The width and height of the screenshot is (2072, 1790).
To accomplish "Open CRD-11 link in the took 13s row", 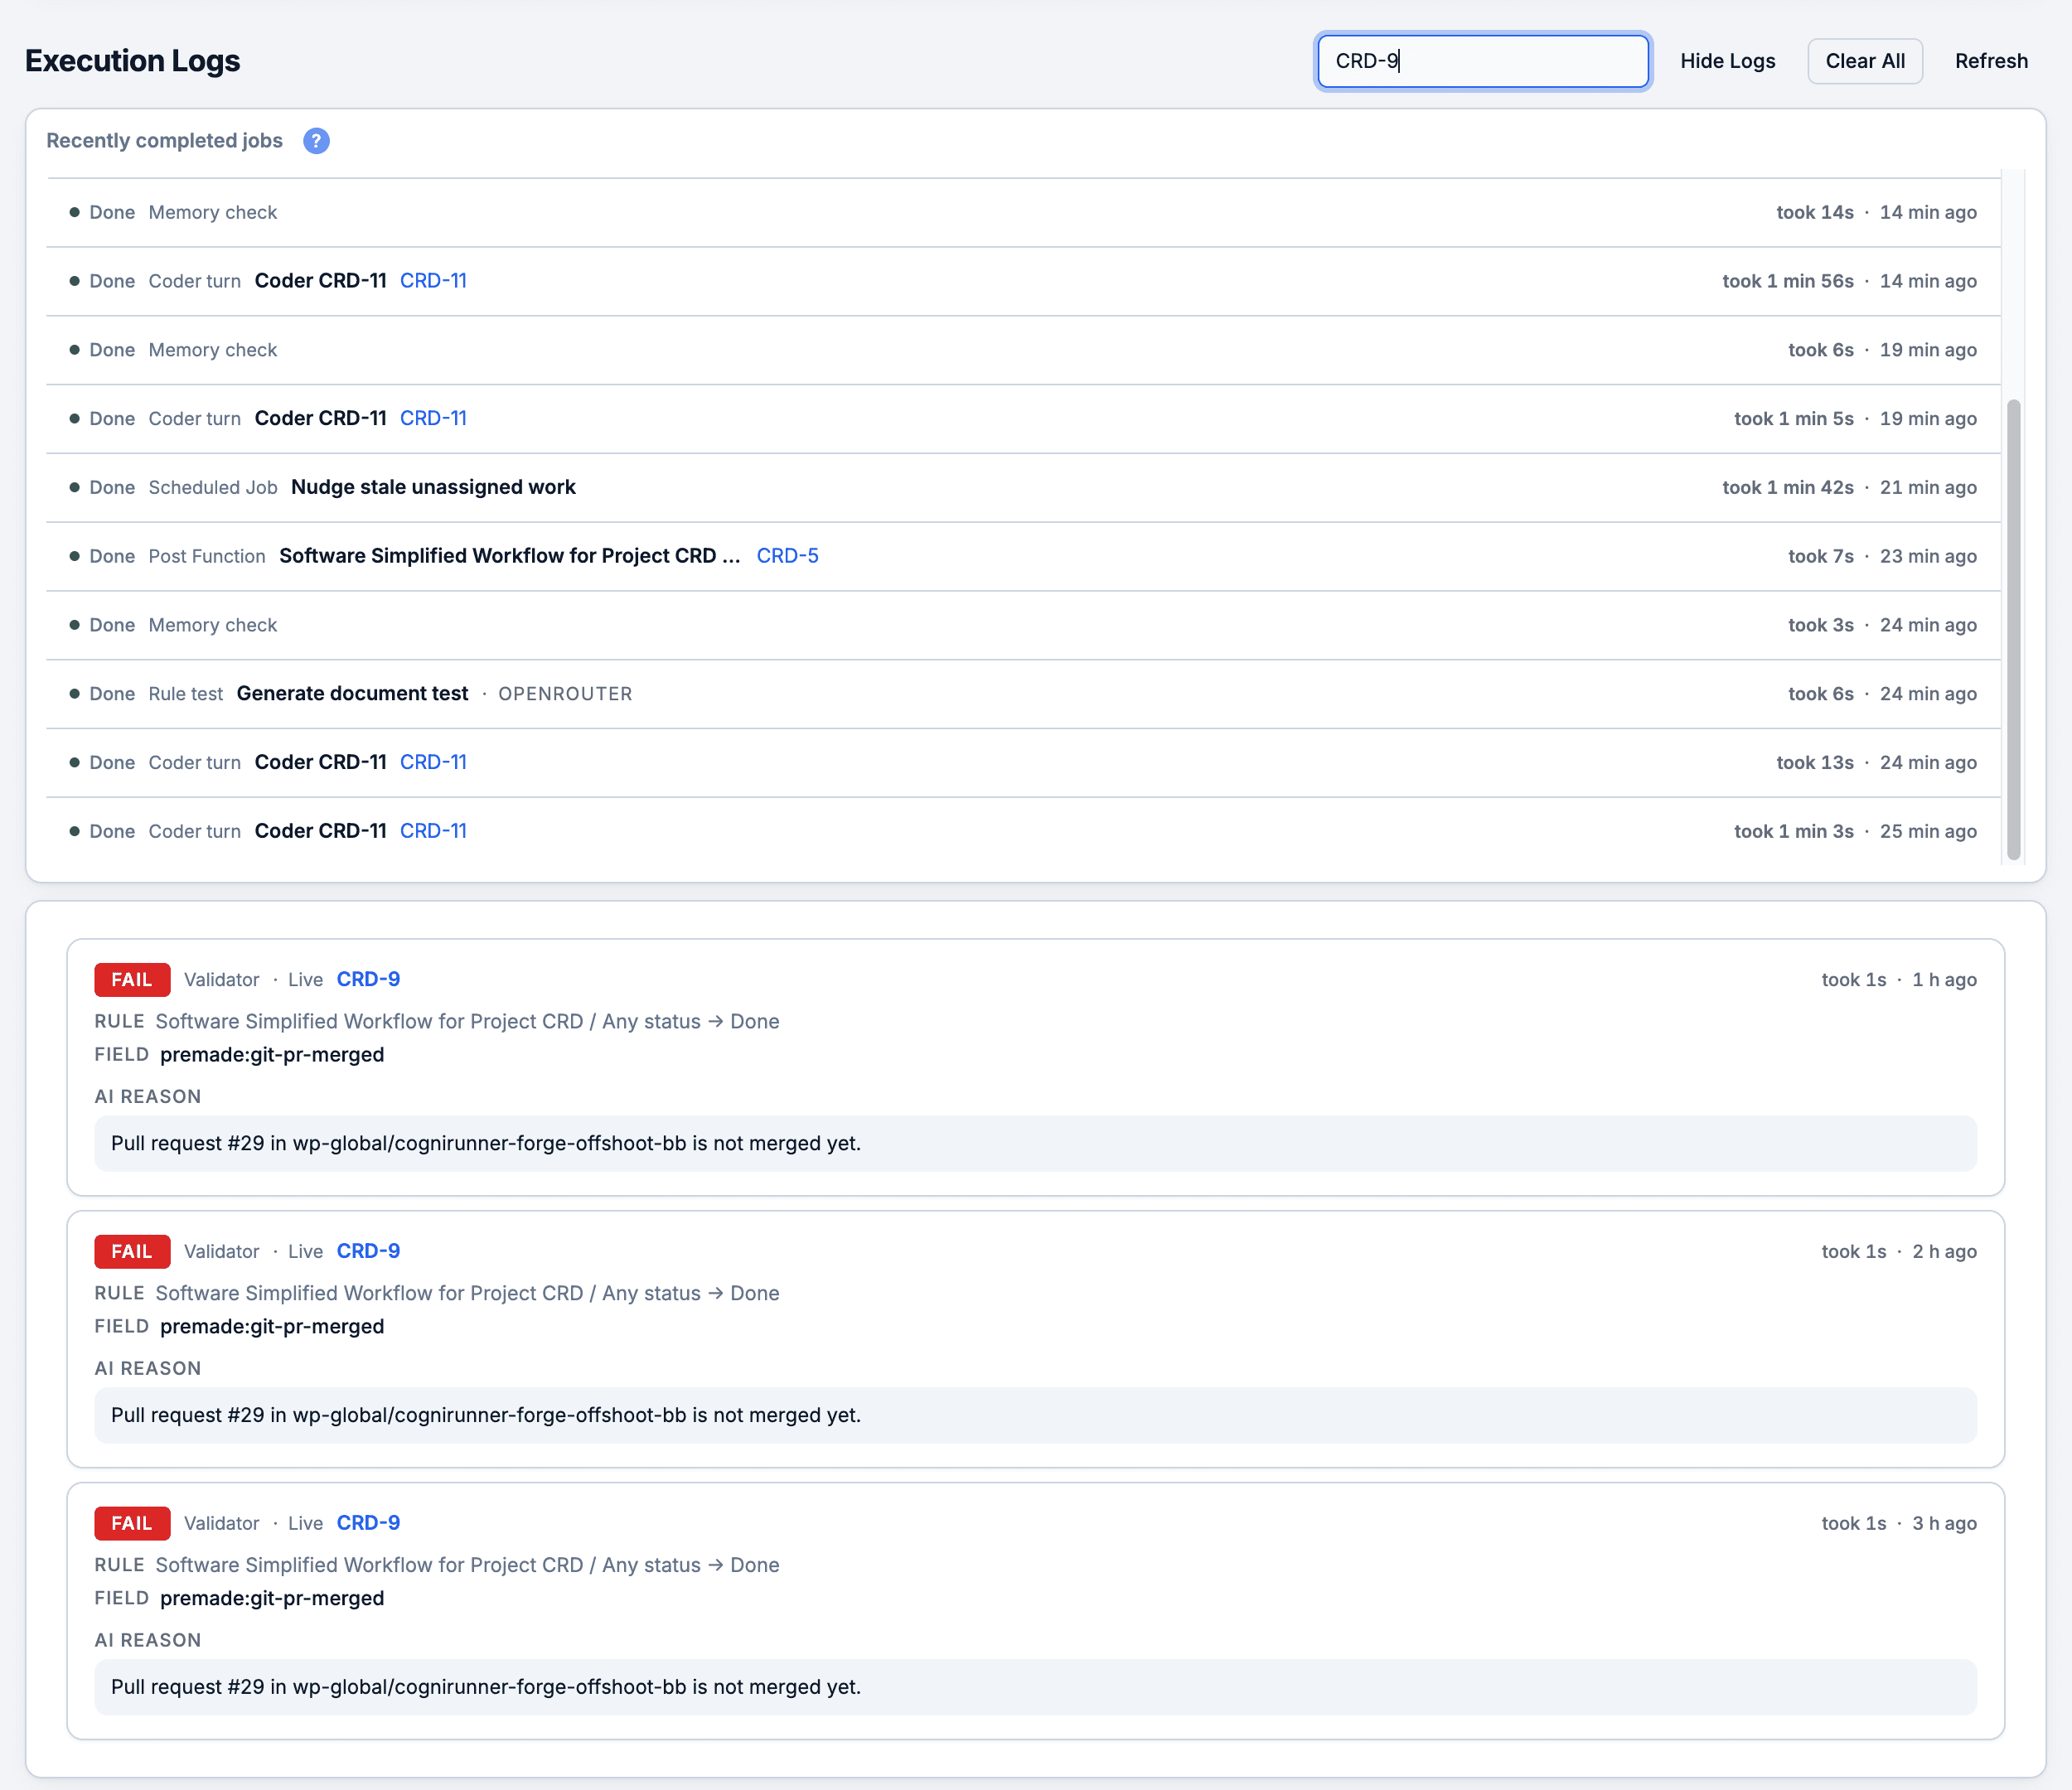I will click(x=433, y=762).
